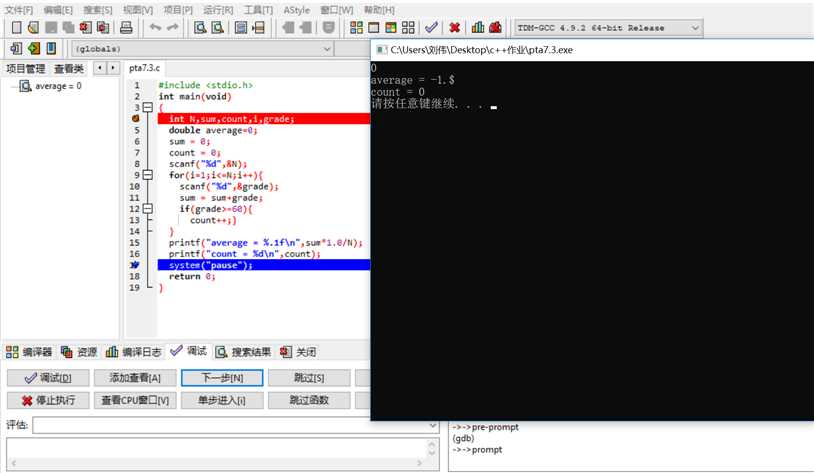
Task: Select the average = 0 watch item
Action: tap(57, 86)
